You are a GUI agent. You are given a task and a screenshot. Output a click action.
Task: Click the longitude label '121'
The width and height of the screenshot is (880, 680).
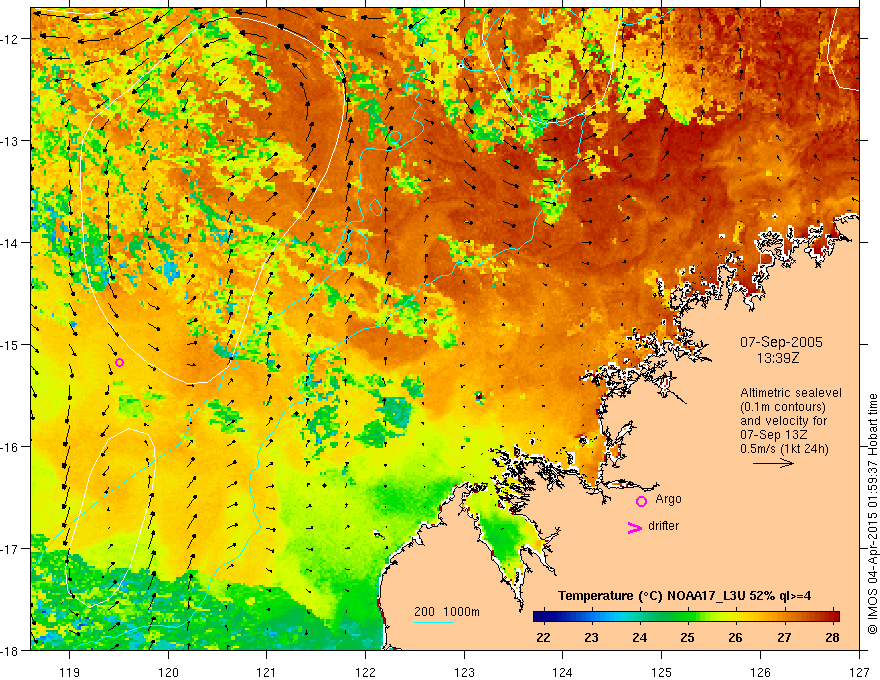pyautogui.click(x=267, y=672)
